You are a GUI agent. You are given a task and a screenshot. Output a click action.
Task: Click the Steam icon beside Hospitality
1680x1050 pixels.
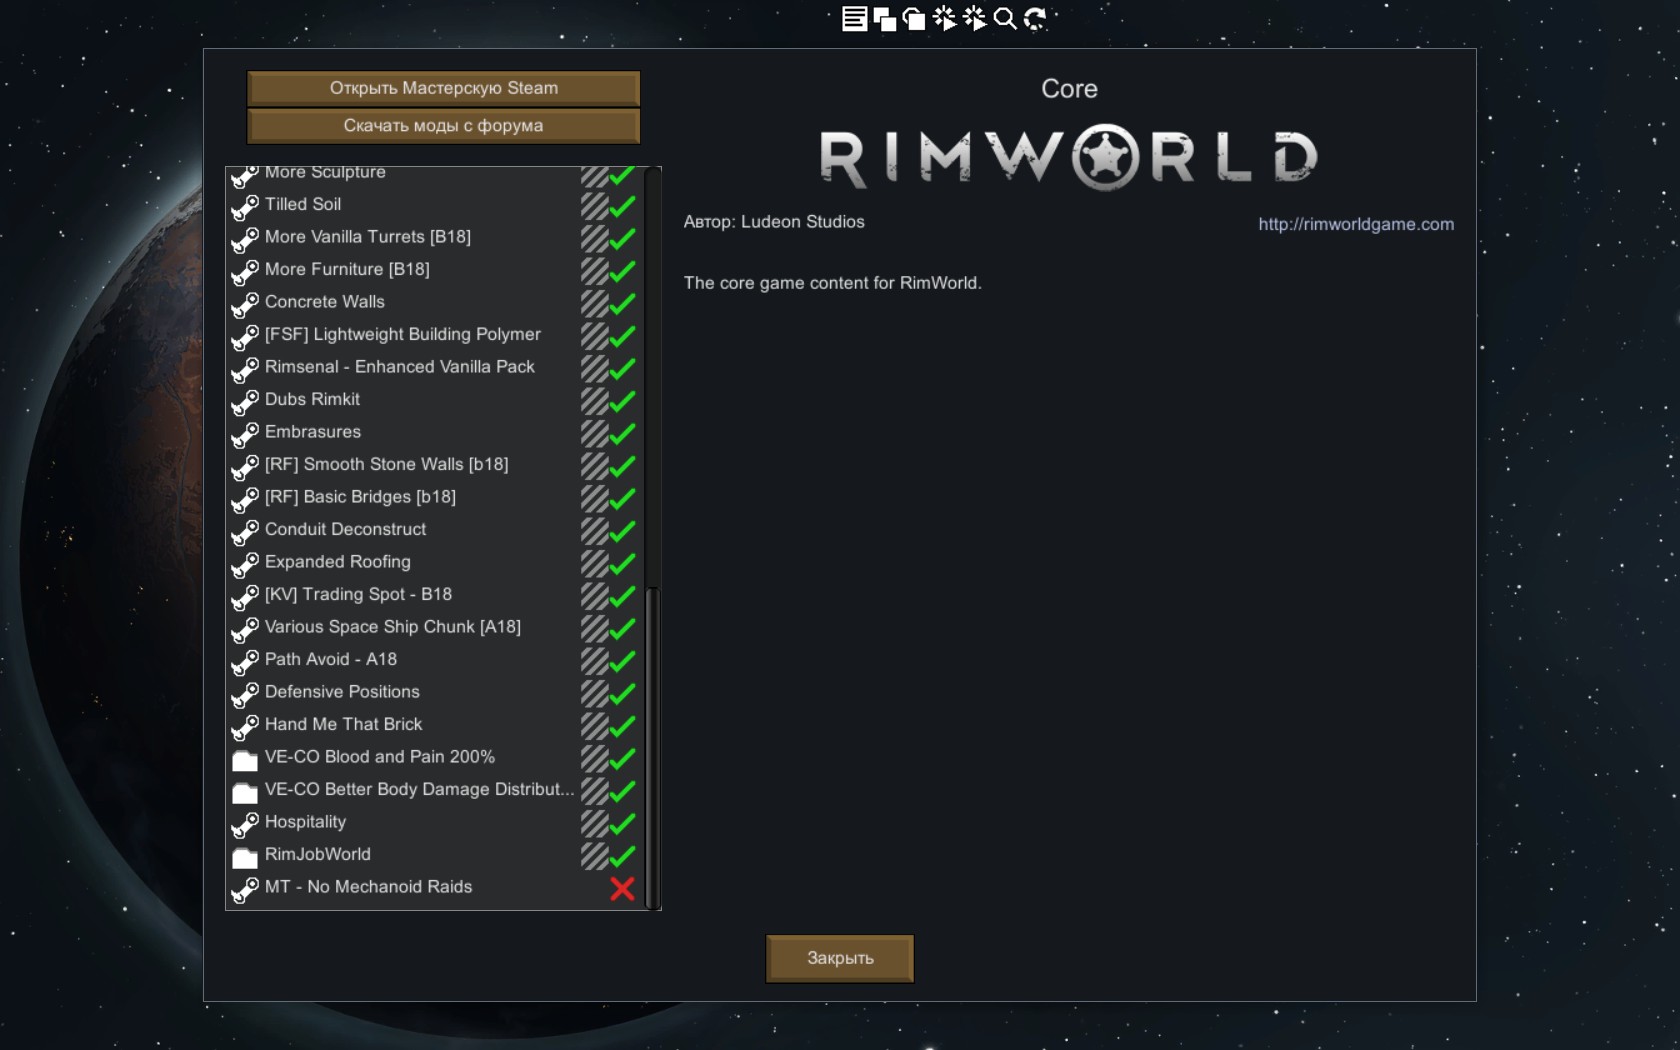click(245, 824)
